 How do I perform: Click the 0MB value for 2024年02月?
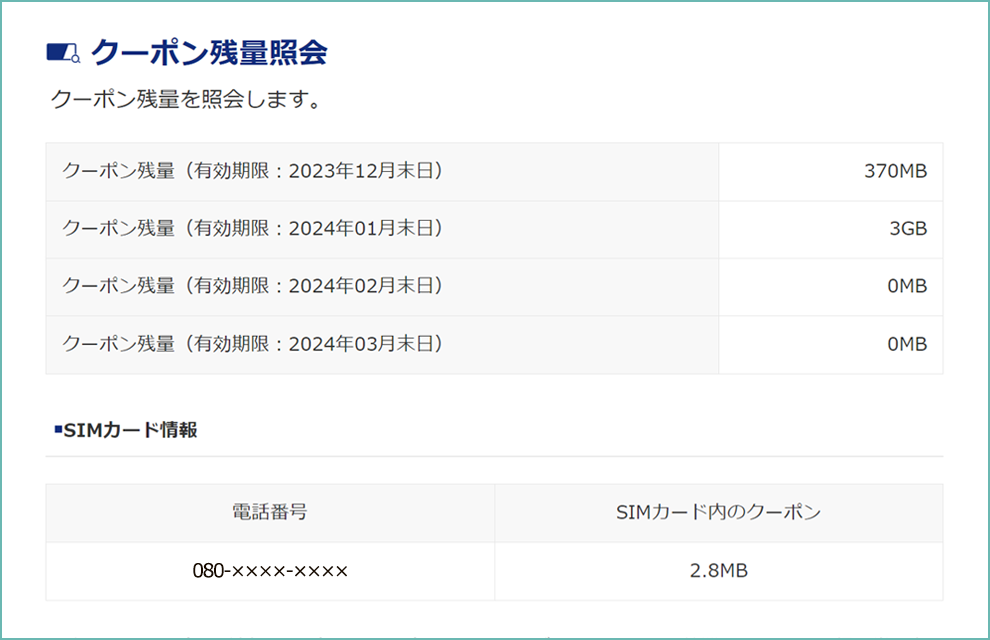[x=907, y=286]
